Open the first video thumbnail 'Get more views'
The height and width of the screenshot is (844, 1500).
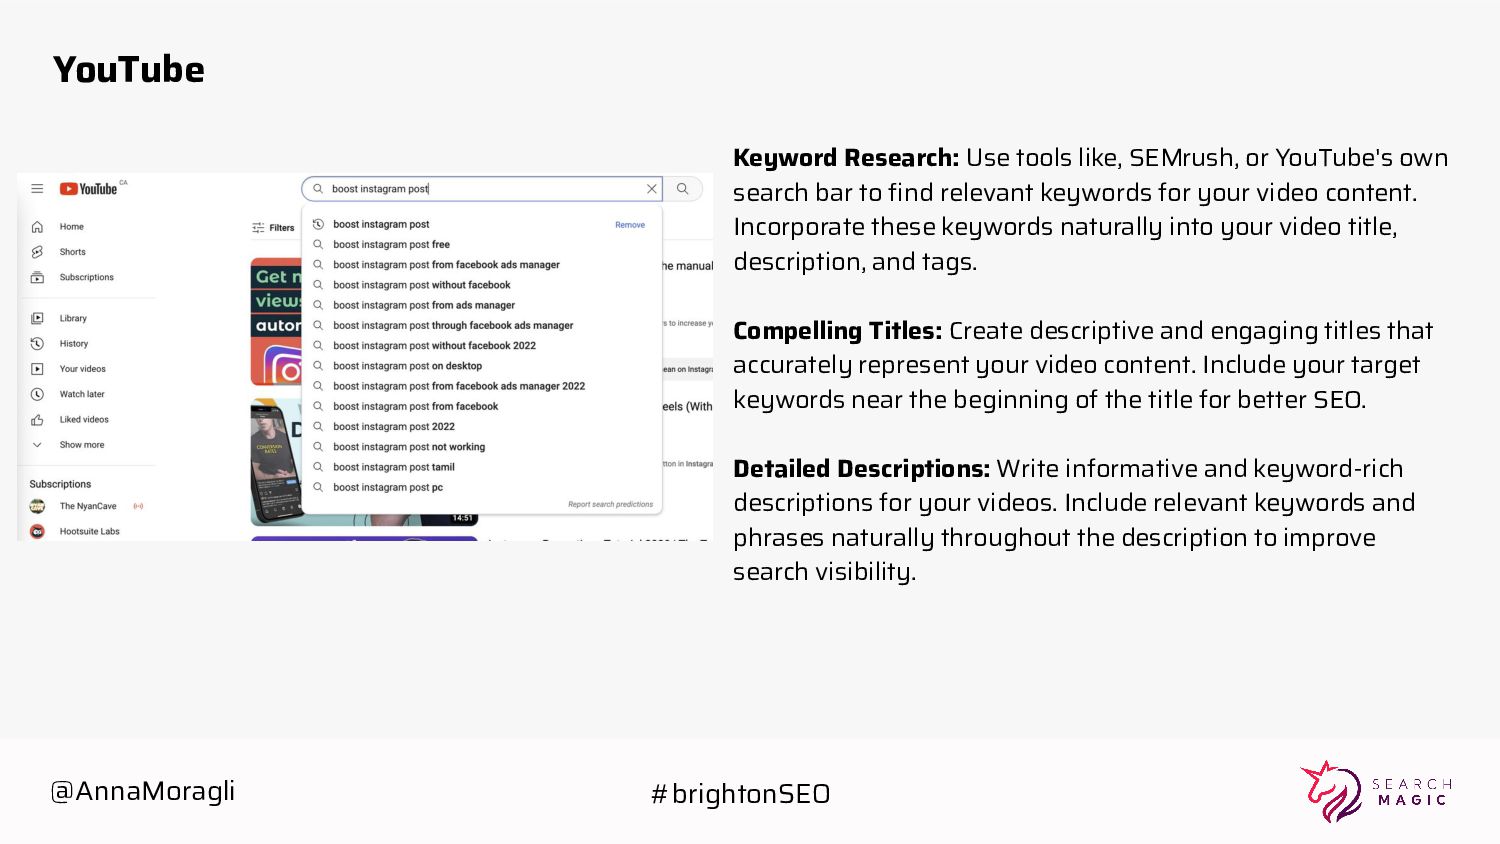pyautogui.click(x=276, y=321)
